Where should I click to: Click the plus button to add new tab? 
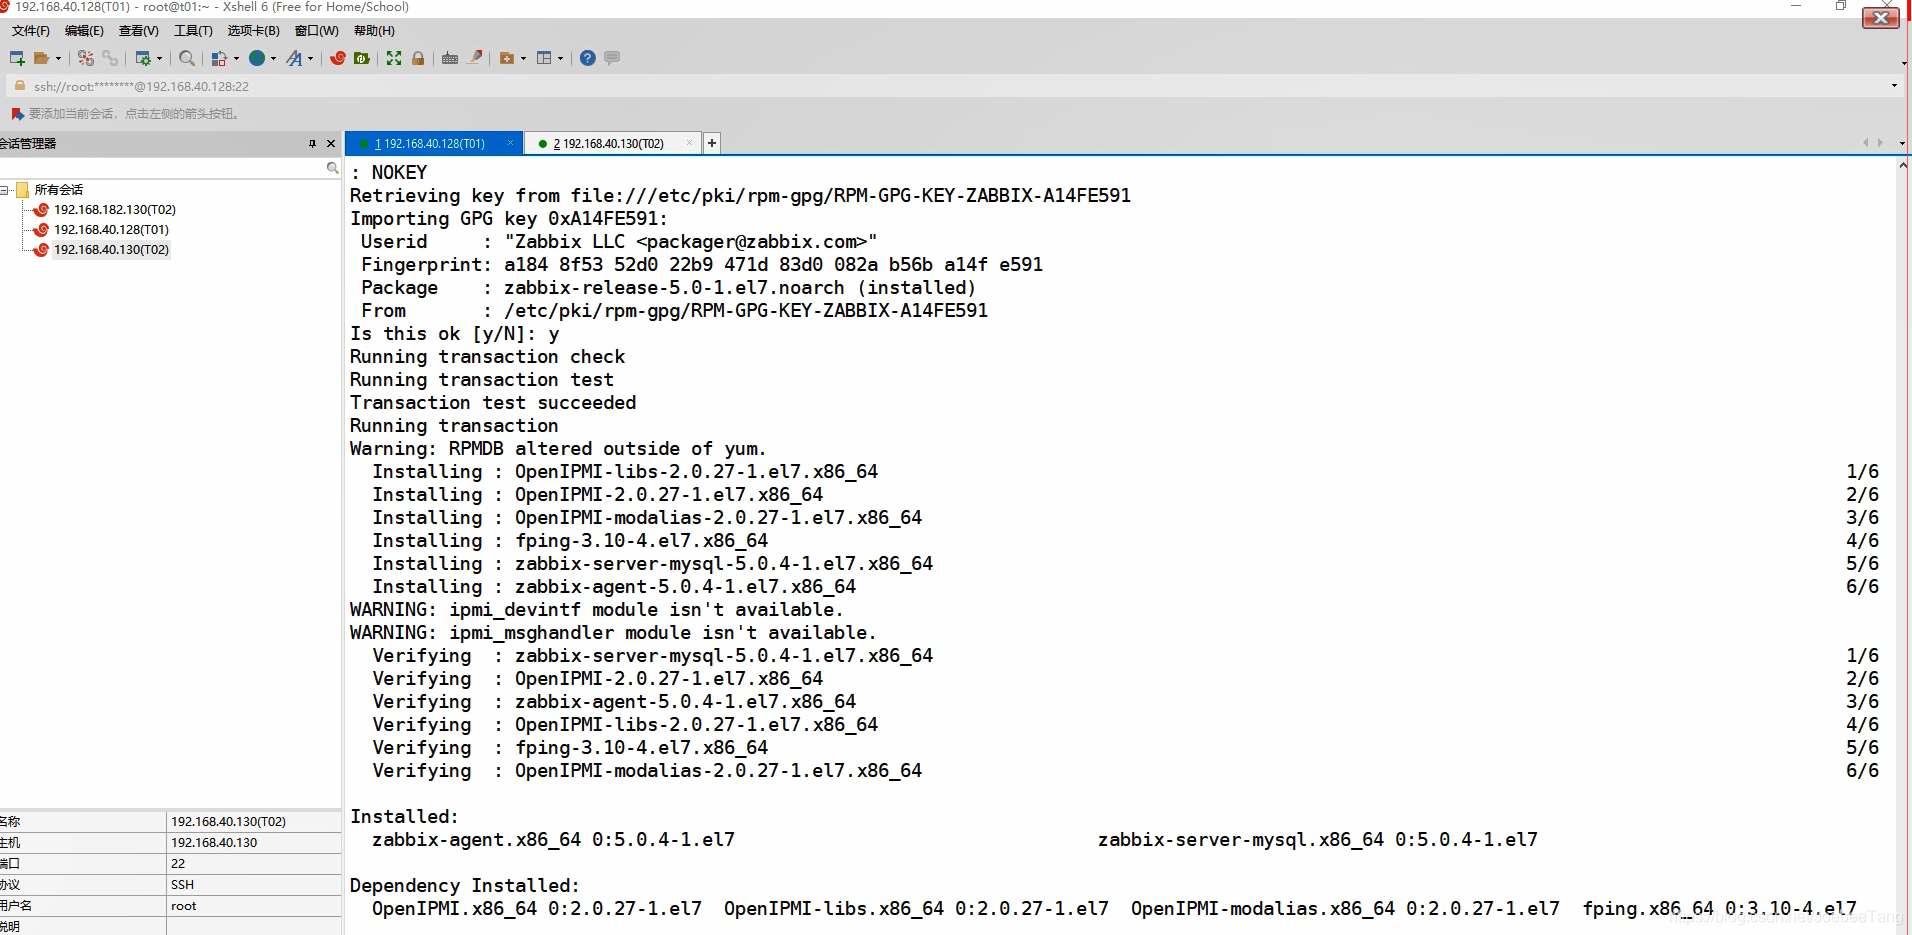(712, 143)
